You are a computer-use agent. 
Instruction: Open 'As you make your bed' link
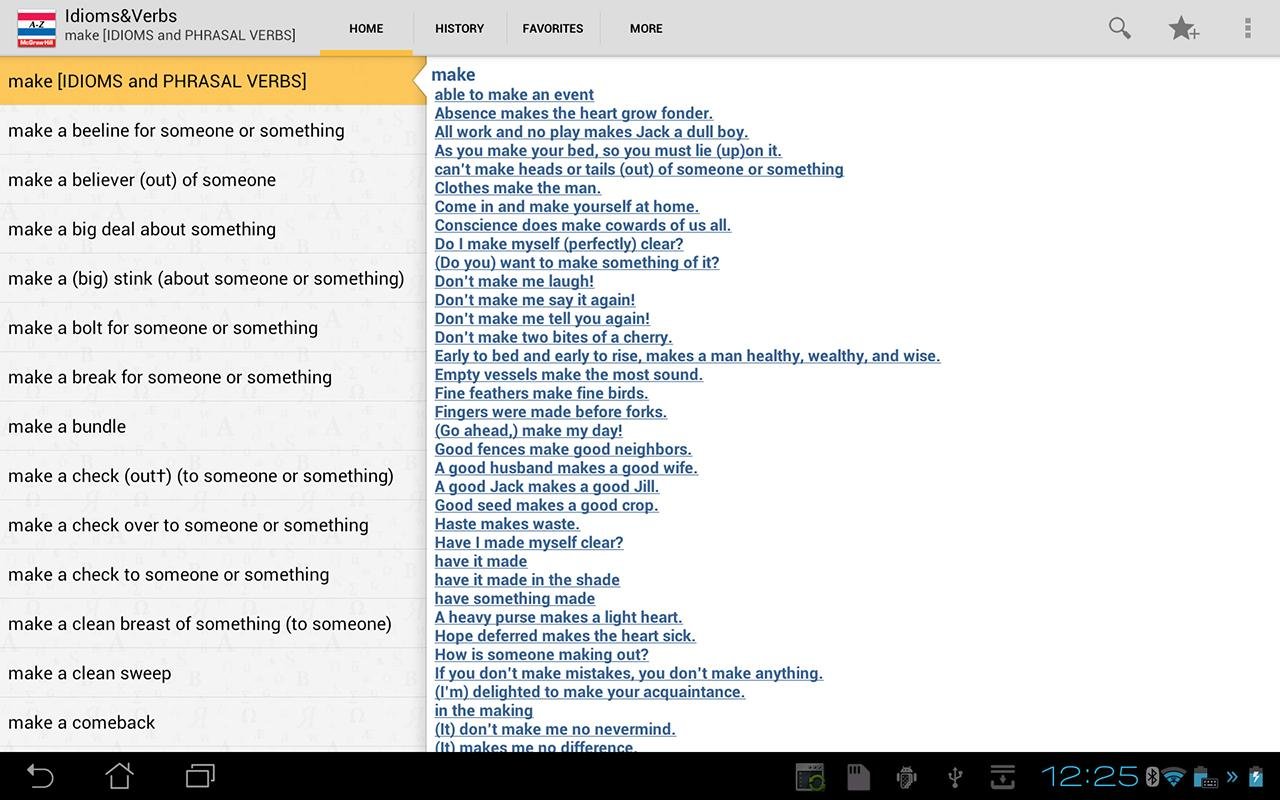608,151
